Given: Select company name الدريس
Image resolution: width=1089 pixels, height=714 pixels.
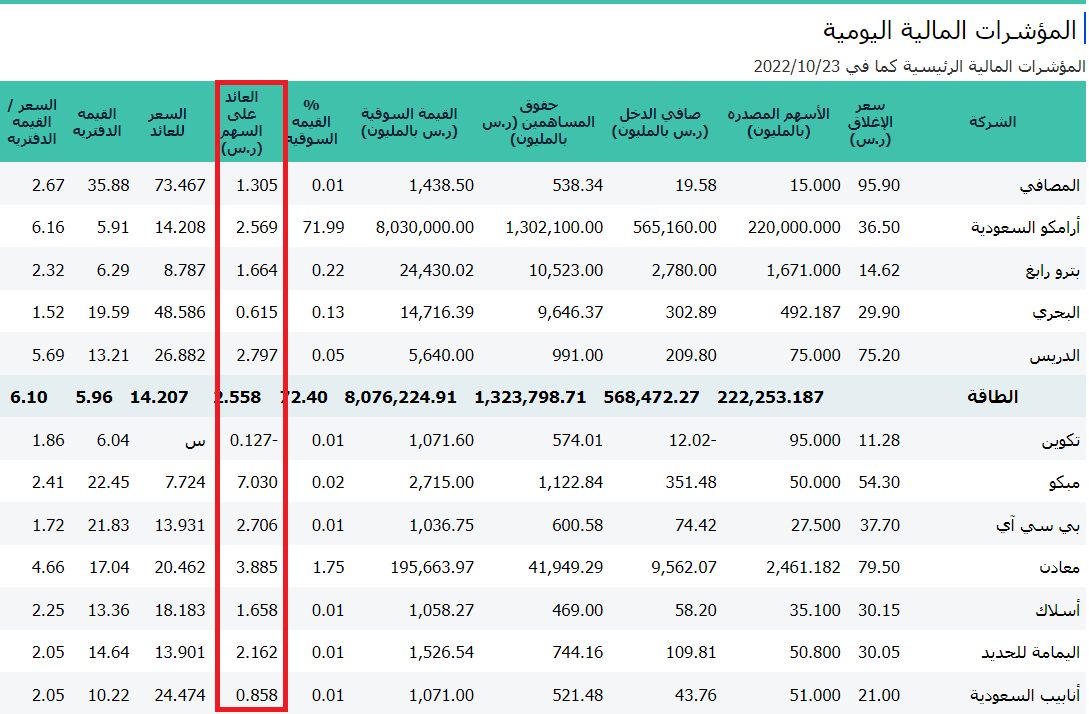Looking at the screenshot, I should tap(1054, 356).
